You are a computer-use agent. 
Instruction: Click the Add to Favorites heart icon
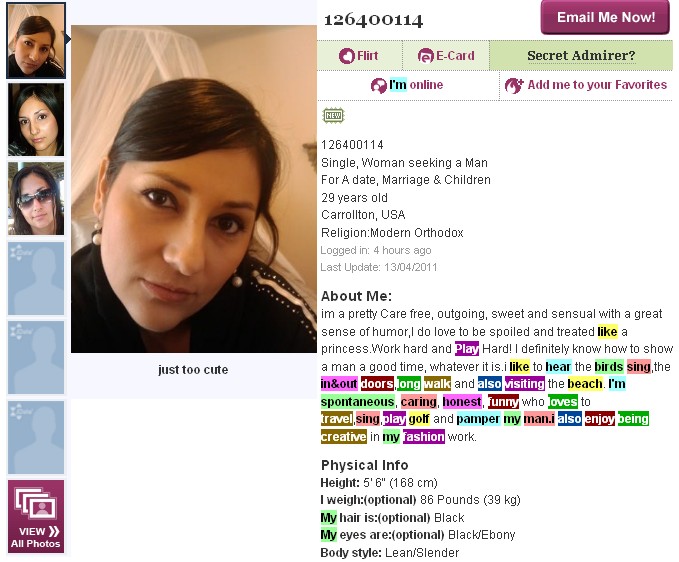(x=514, y=85)
